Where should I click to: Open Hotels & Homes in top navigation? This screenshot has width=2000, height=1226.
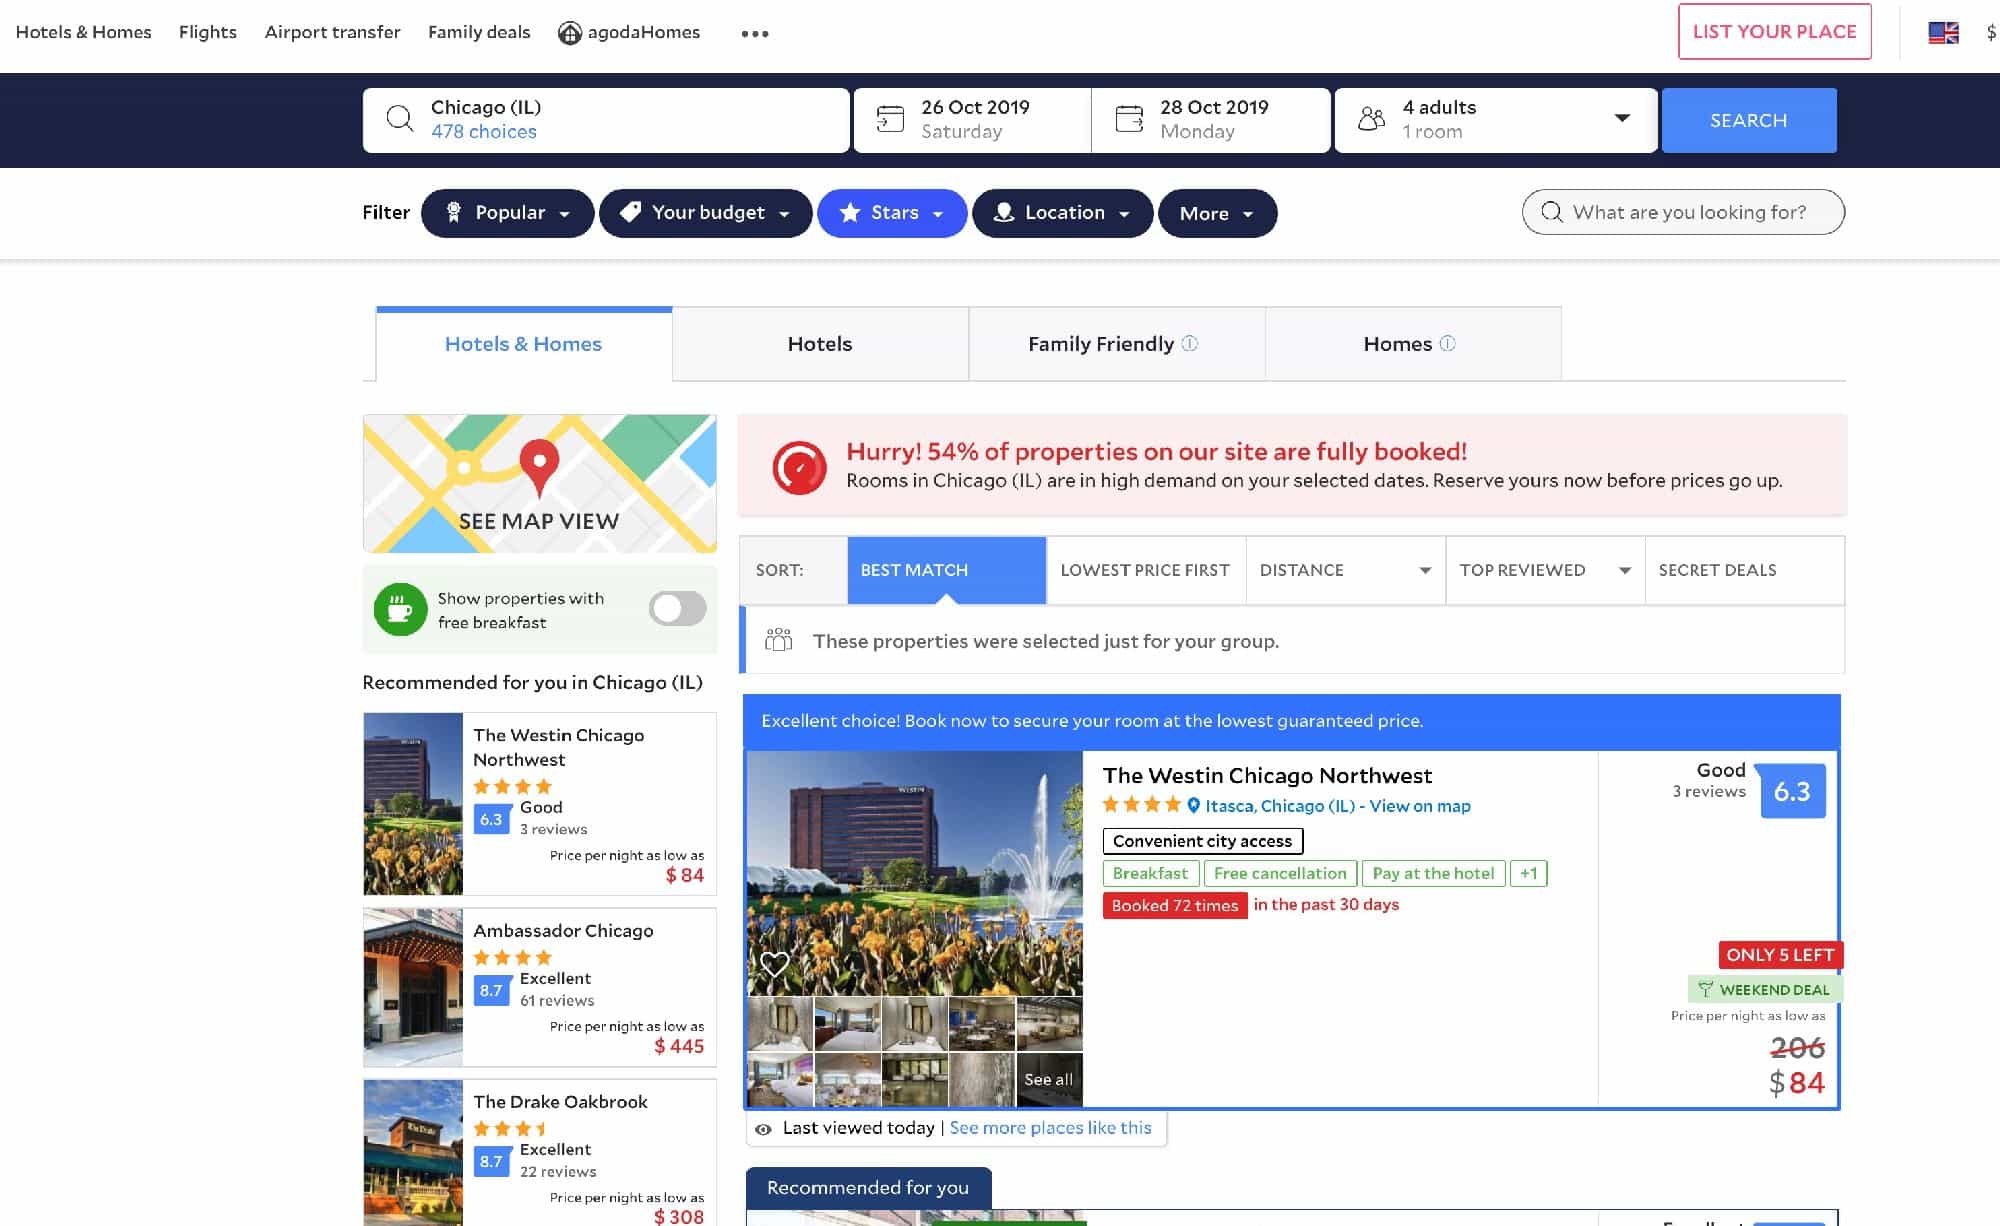coord(84,32)
